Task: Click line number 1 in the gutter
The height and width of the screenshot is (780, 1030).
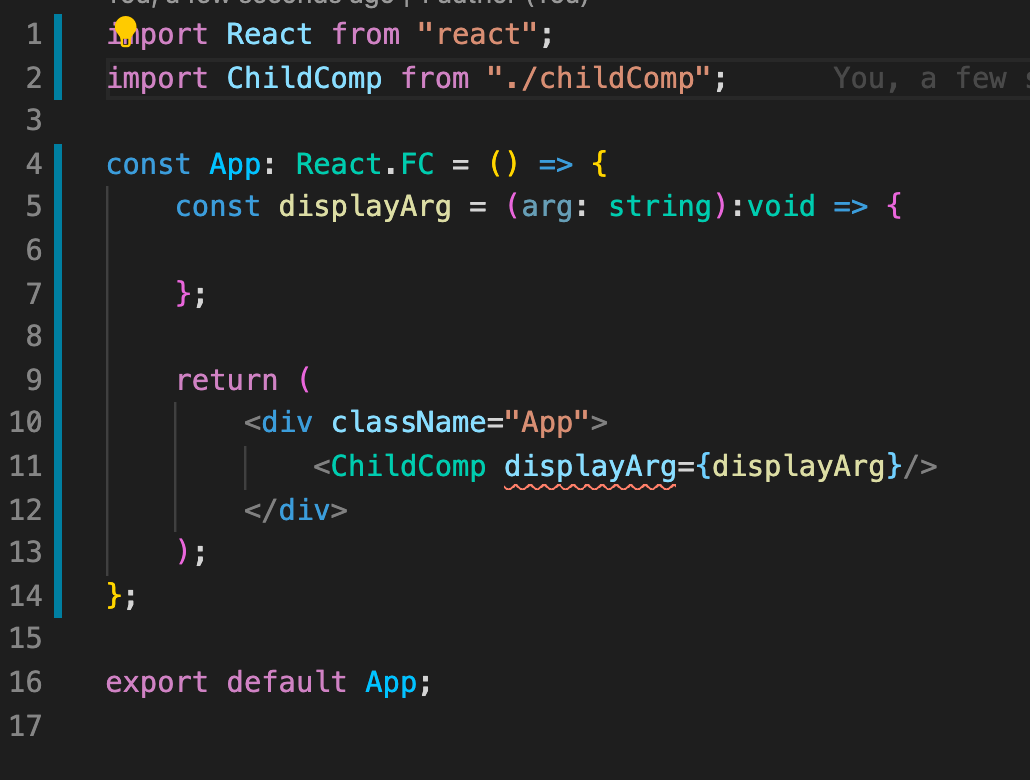Action: click(34, 34)
